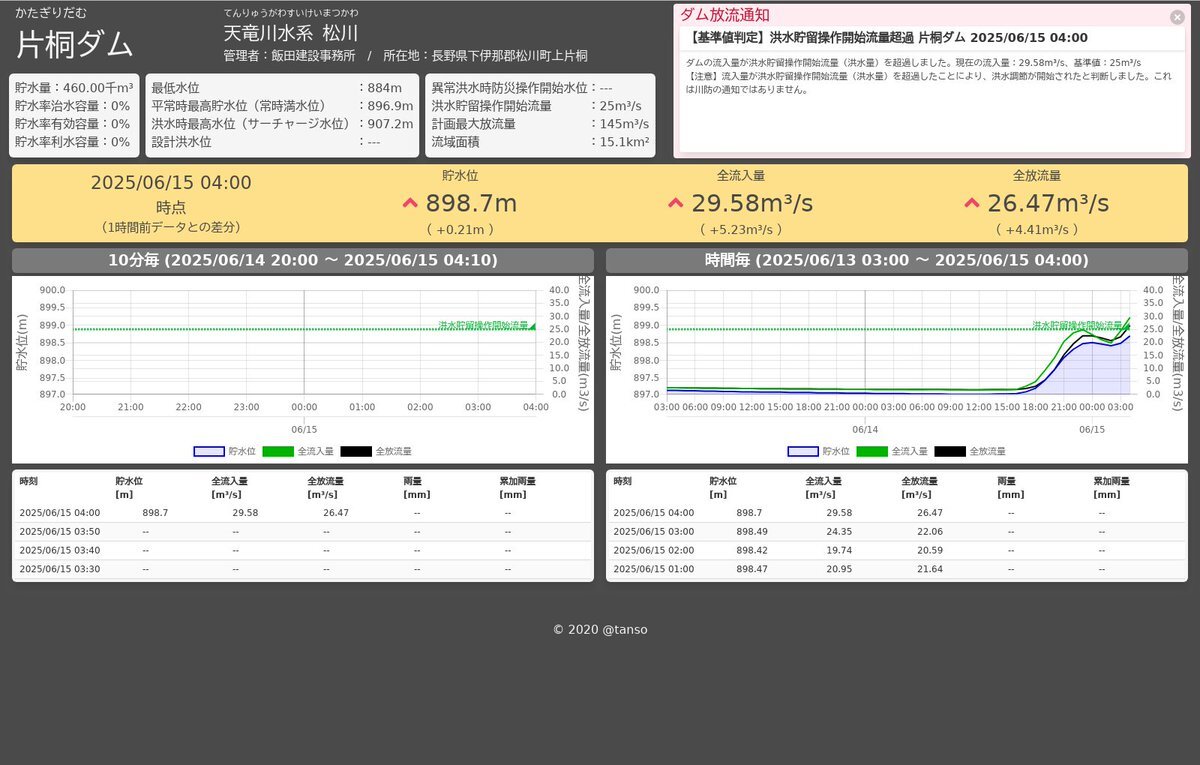Image resolution: width=1200 pixels, height=765 pixels.
Task: Click 898.49 water level cell
Action: [752, 531]
